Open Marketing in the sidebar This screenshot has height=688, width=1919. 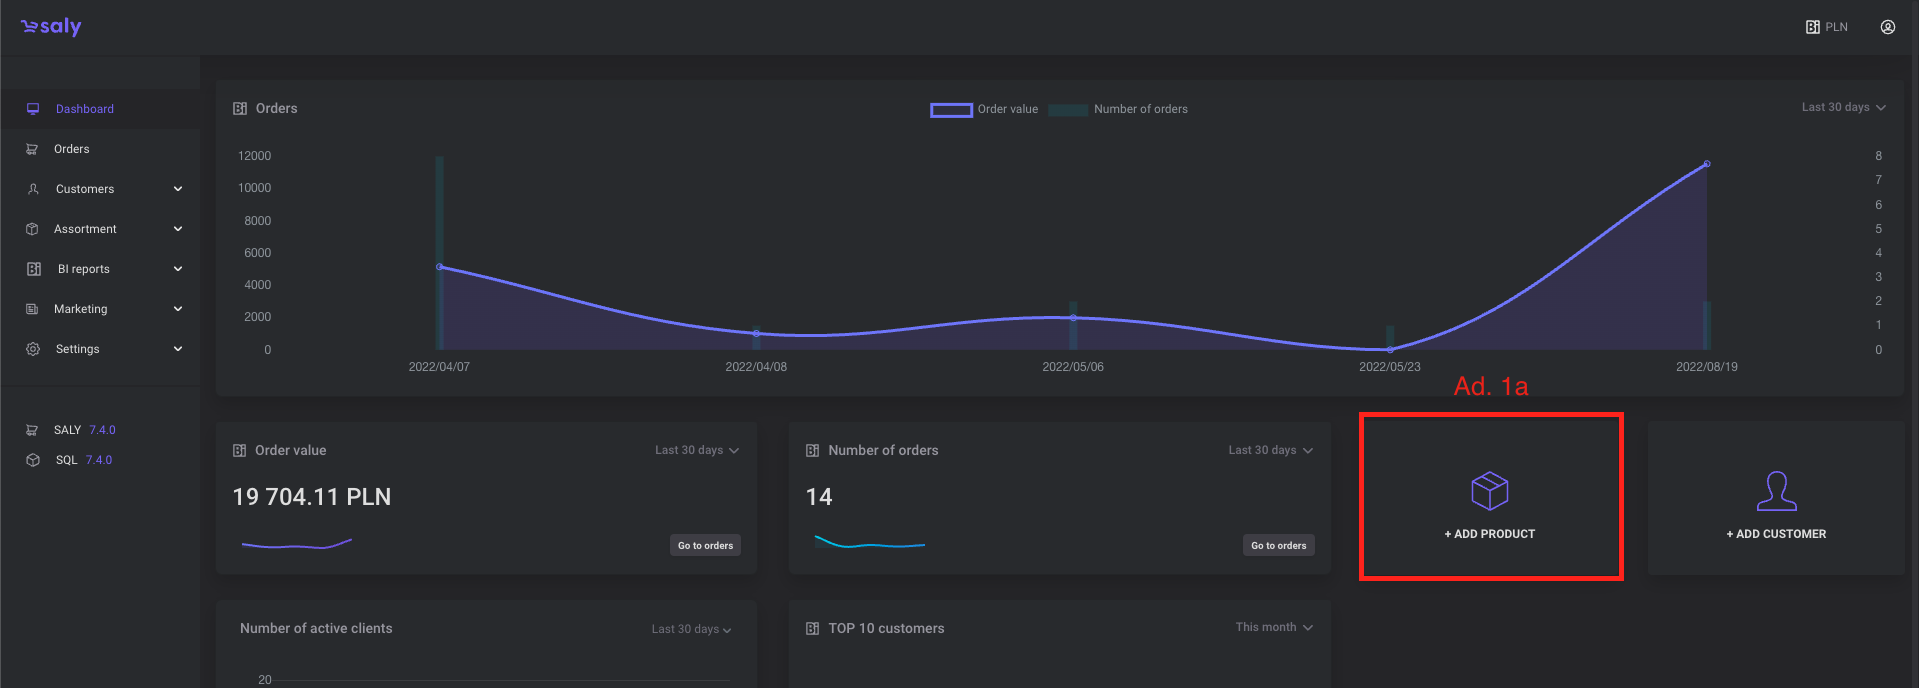[x=80, y=309]
